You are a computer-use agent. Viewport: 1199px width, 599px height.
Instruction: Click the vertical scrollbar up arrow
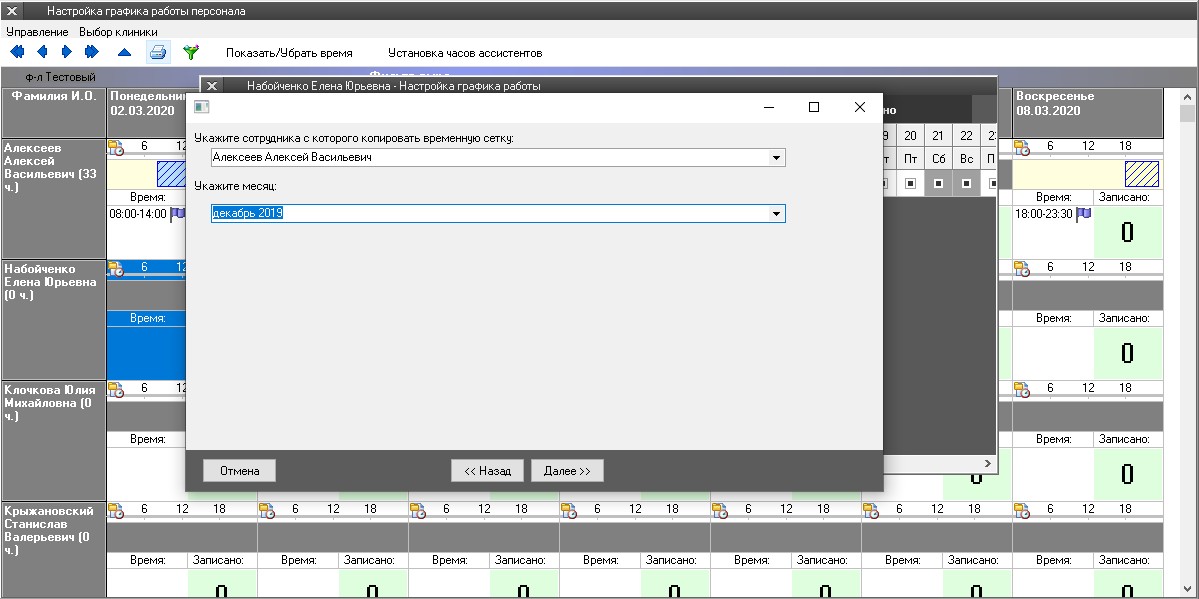[x=1189, y=98]
